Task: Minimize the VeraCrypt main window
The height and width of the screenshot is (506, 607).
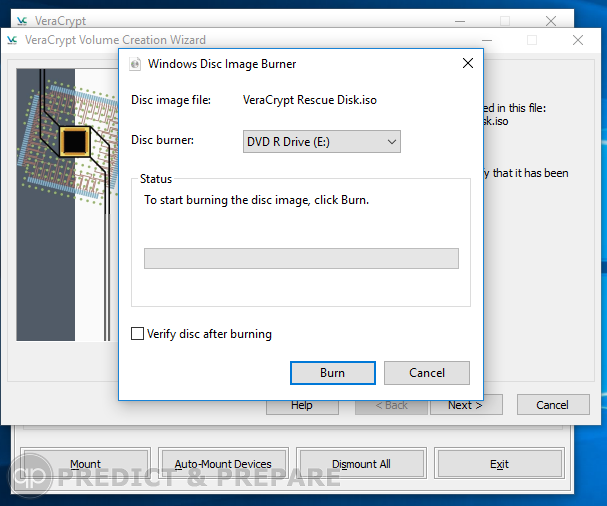Action: click(460, 21)
